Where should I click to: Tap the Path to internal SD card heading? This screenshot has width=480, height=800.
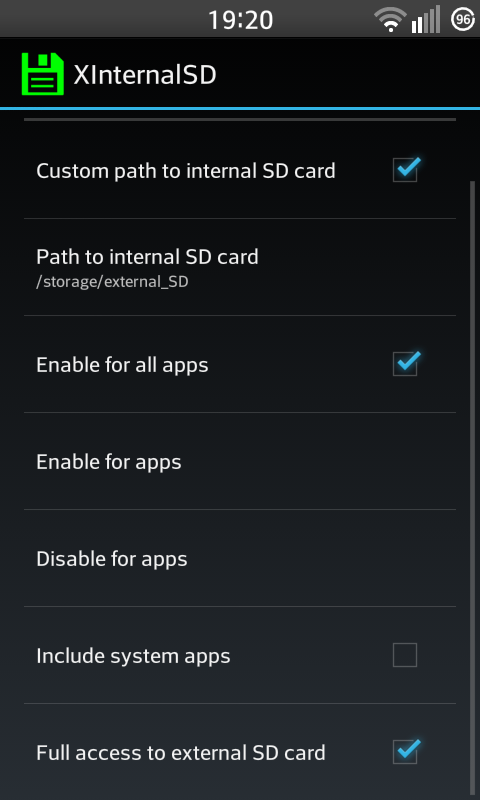(147, 257)
